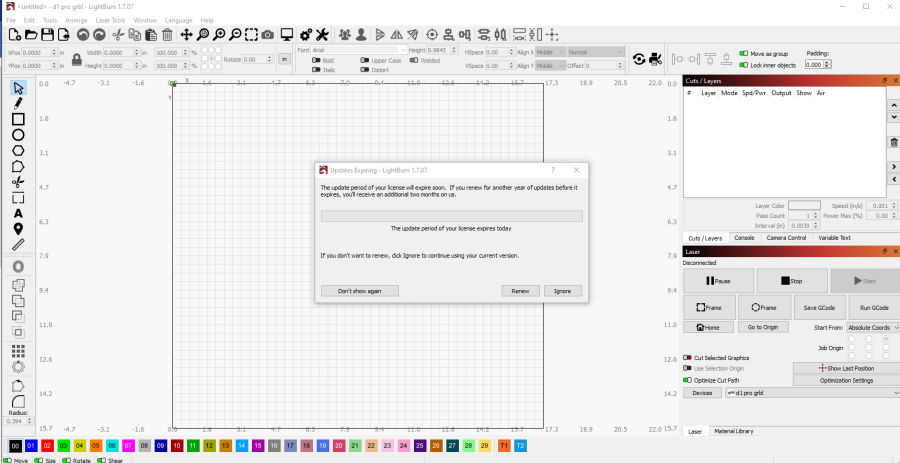Select the Ellipse tool
Viewport: 900px width, 463px height.
pos(18,135)
